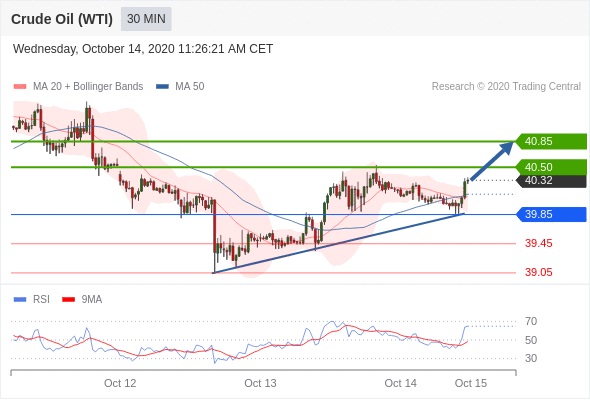590x400 pixels.
Task: Click the 40.32 current price tag
Action: (x=552, y=181)
